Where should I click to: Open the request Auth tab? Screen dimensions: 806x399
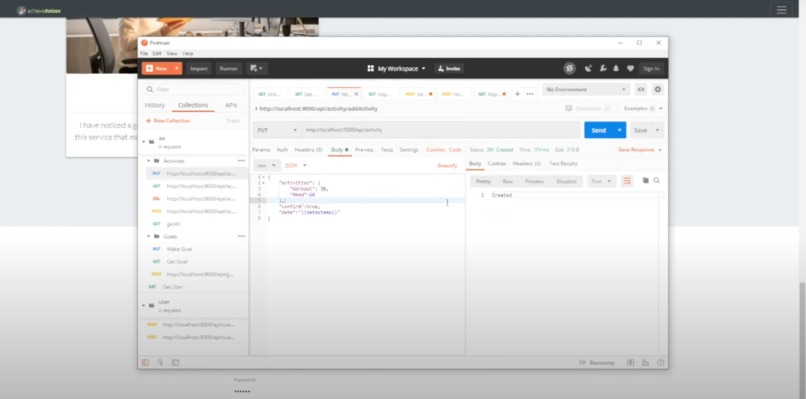pos(282,150)
